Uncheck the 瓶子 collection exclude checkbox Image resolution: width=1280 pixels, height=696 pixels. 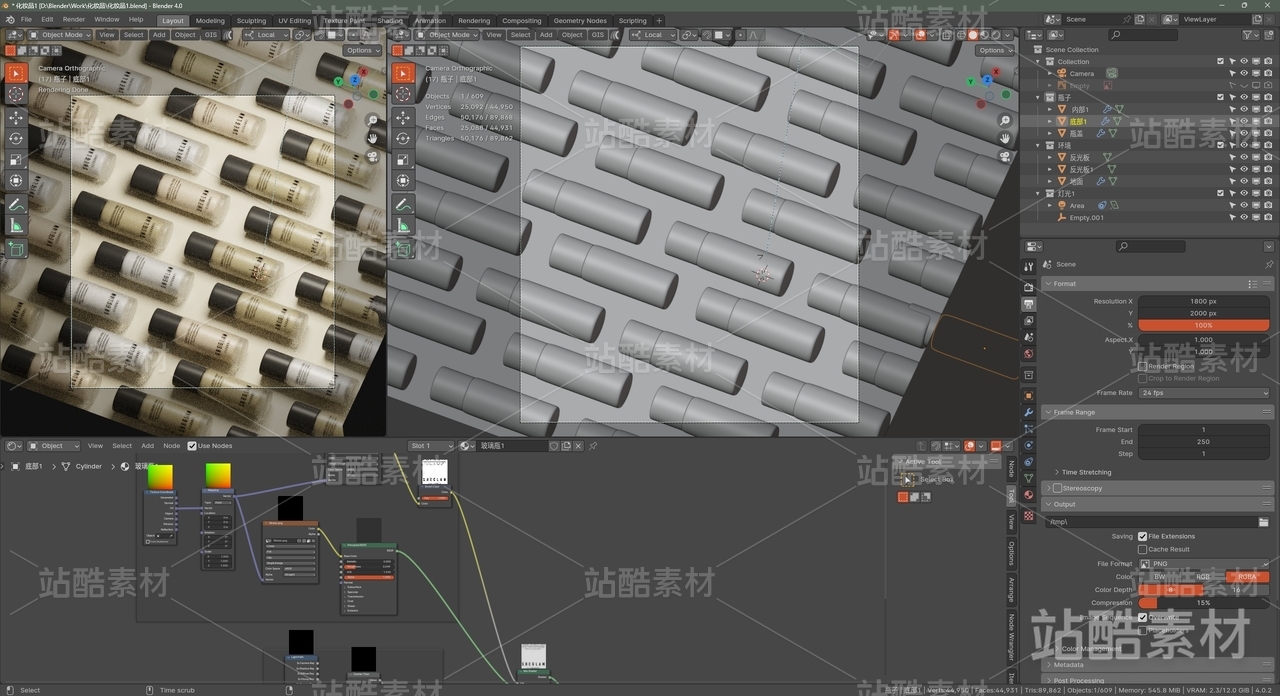tap(1220, 97)
